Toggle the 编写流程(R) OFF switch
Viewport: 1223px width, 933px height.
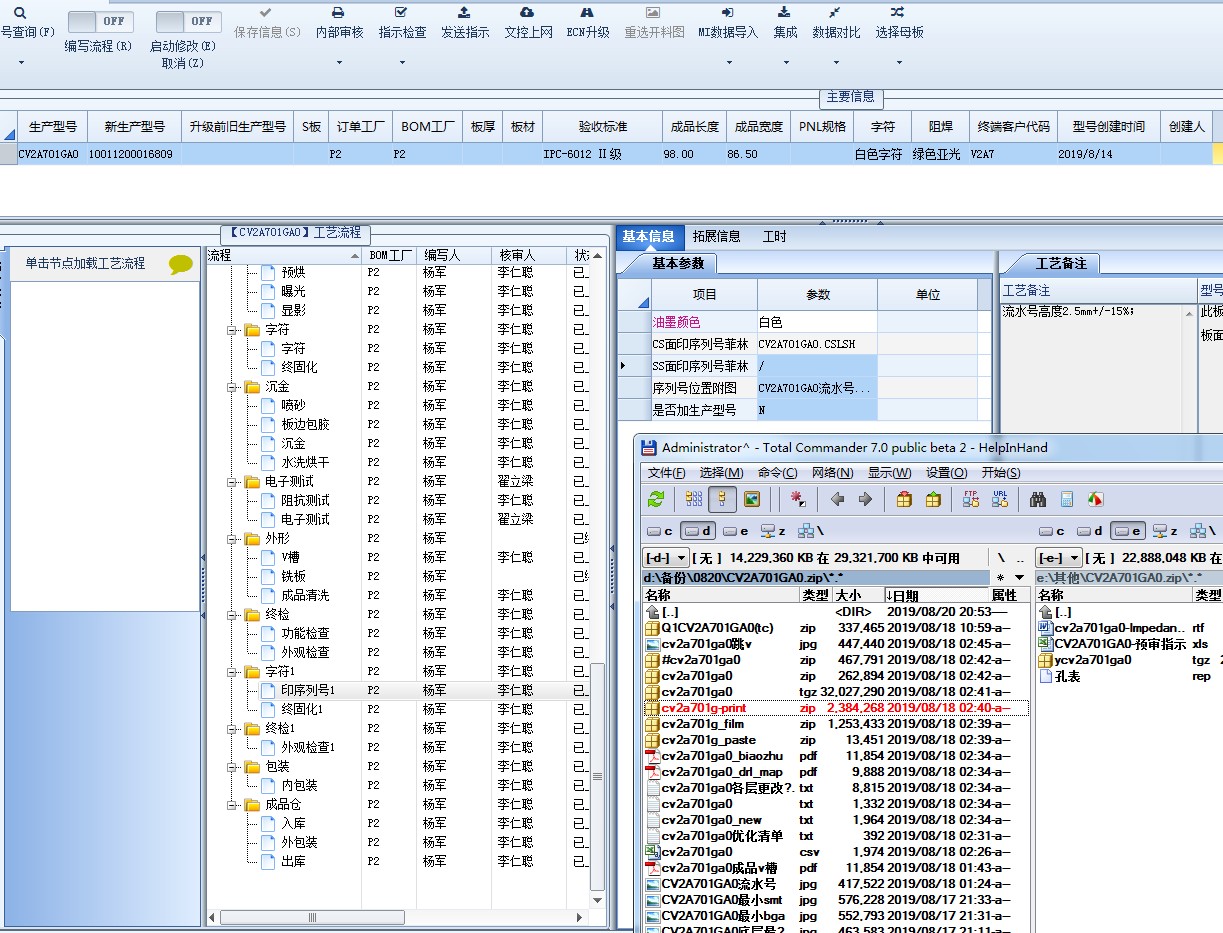[100, 21]
